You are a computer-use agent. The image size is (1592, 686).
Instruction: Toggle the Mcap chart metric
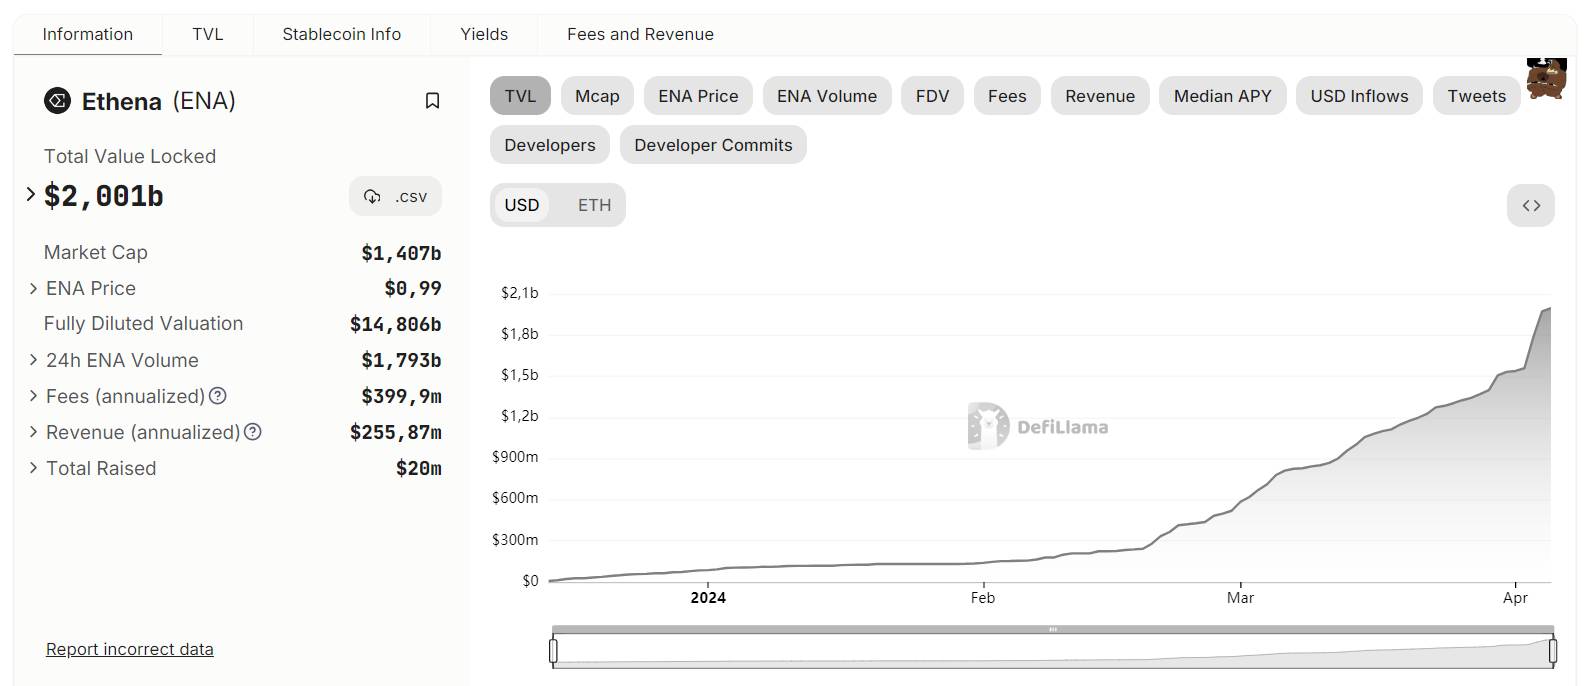click(597, 96)
